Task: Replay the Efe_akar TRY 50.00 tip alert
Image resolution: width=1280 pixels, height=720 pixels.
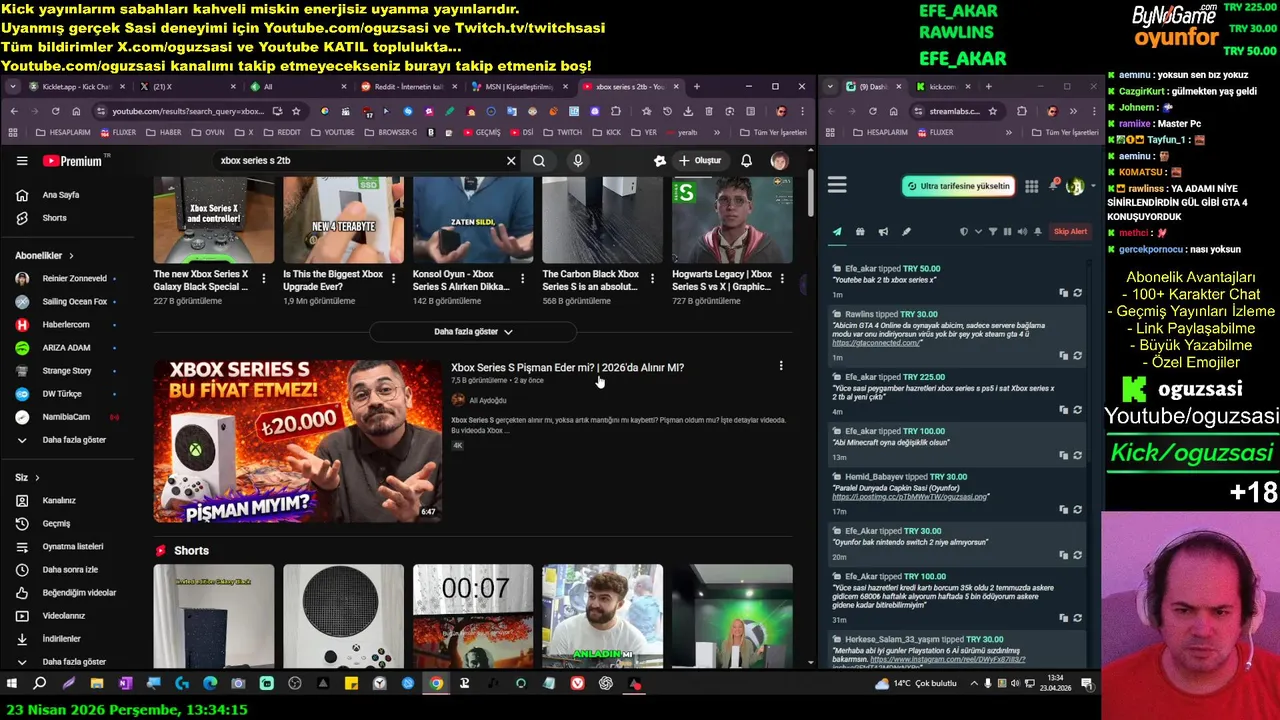Action: 1077,293
